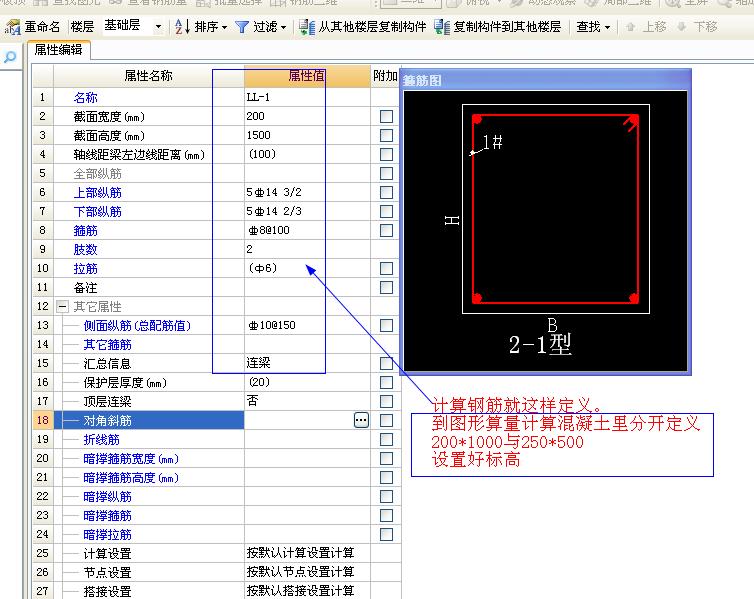
Task: Select the 暗撑纵筋 property label
Action: (x=107, y=497)
